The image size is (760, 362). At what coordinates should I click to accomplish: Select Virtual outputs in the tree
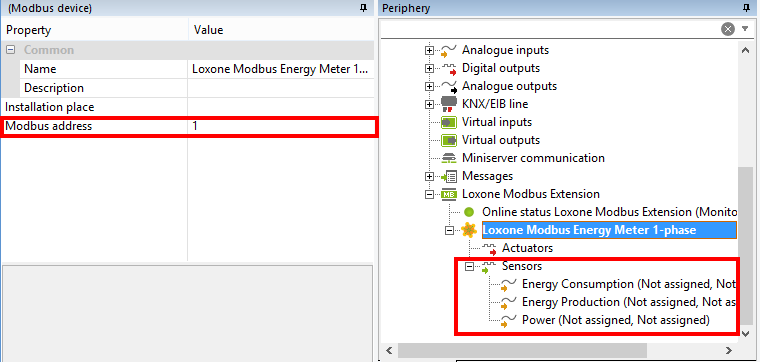click(501, 140)
